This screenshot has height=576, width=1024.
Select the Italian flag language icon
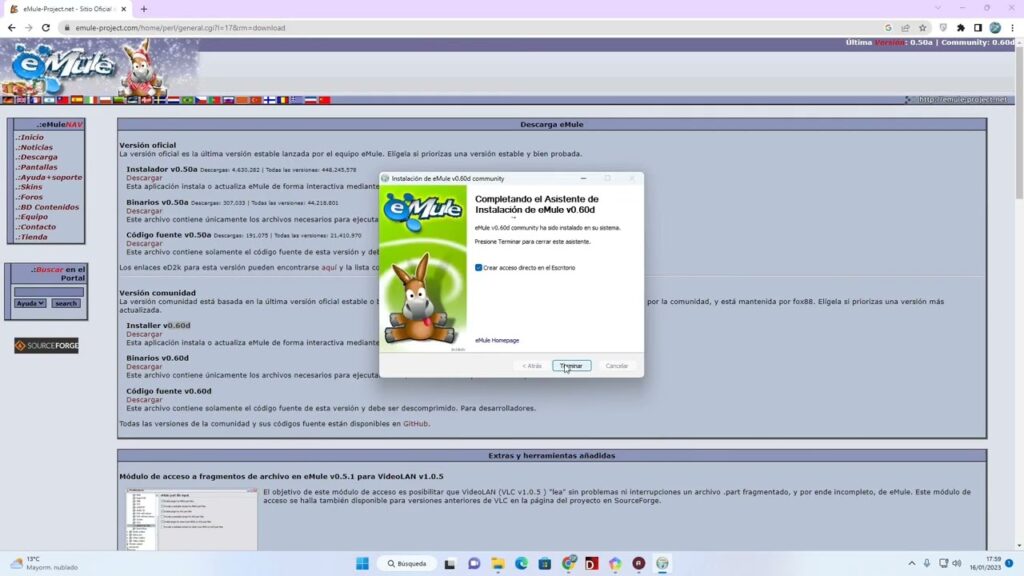pyautogui.click(x=91, y=100)
